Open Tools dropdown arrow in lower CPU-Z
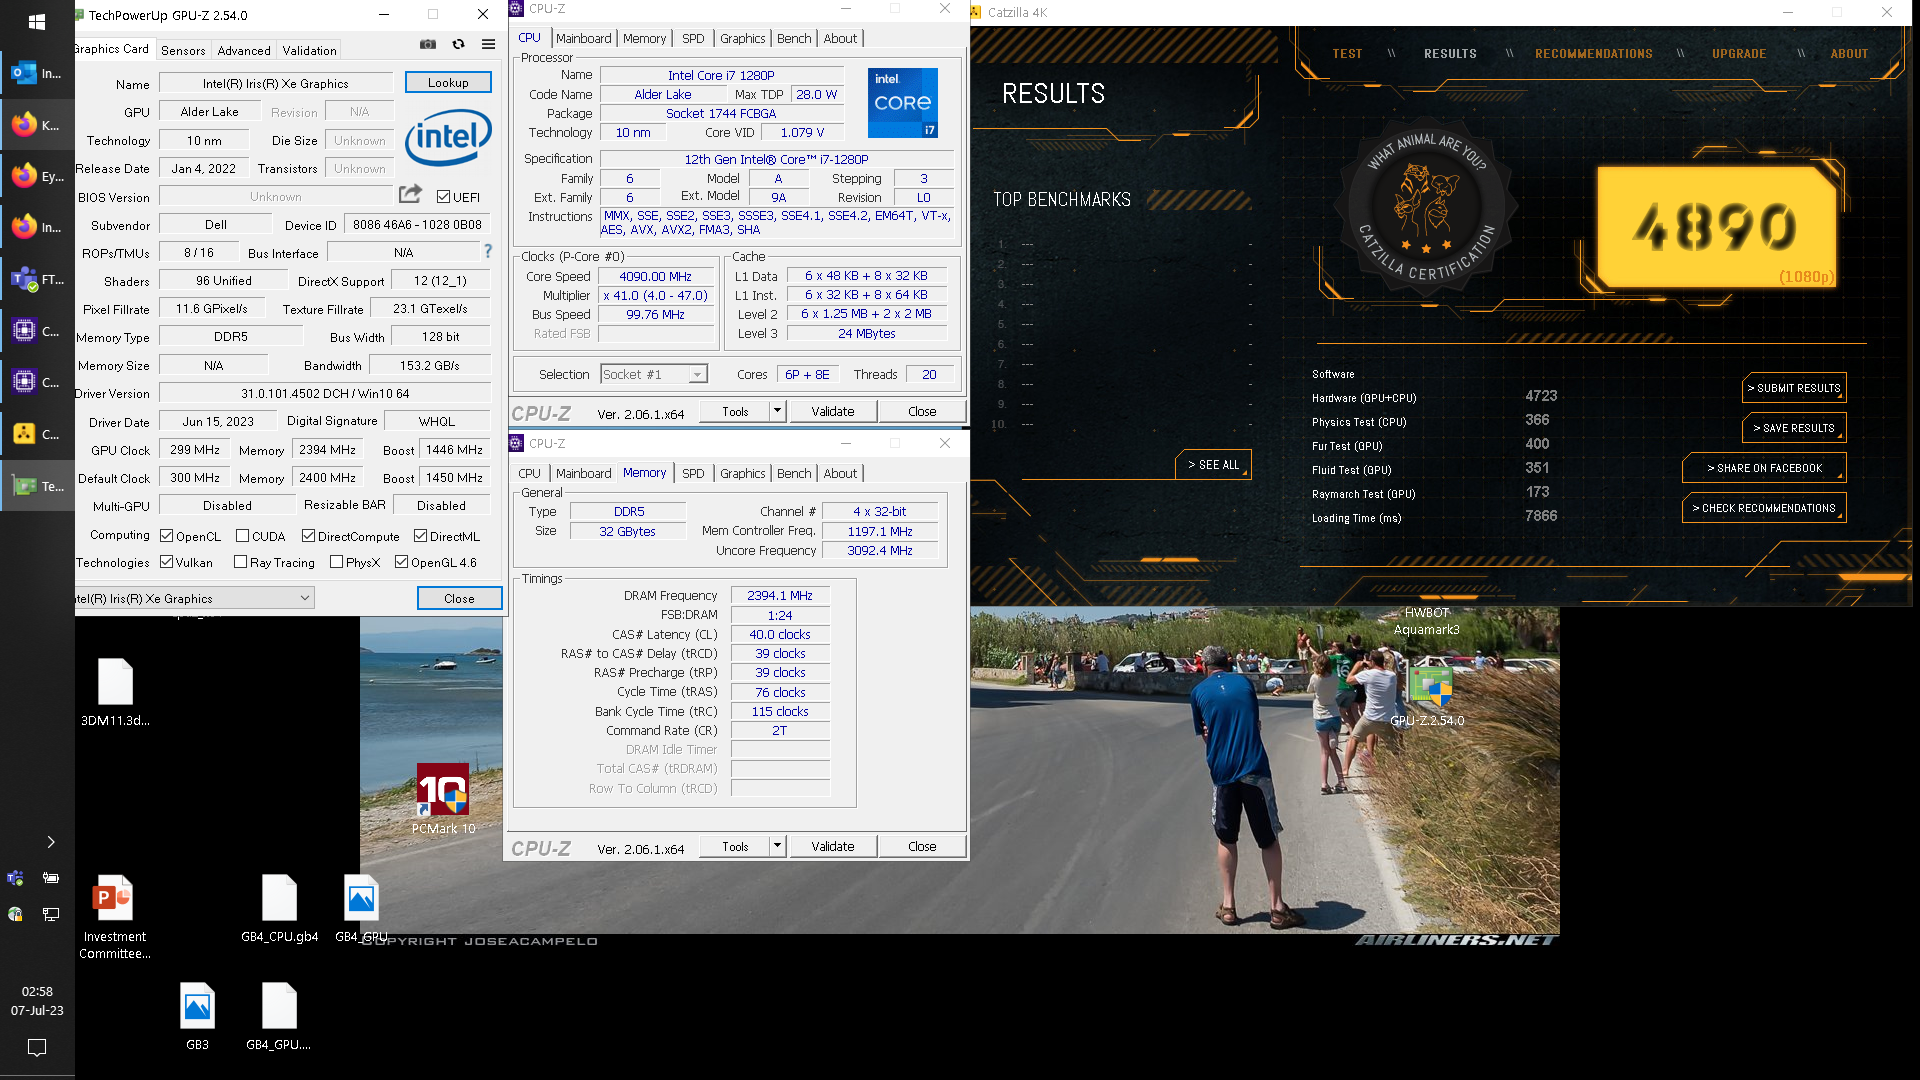This screenshot has height=1080, width=1920. pyautogui.click(x=777, y=846)
